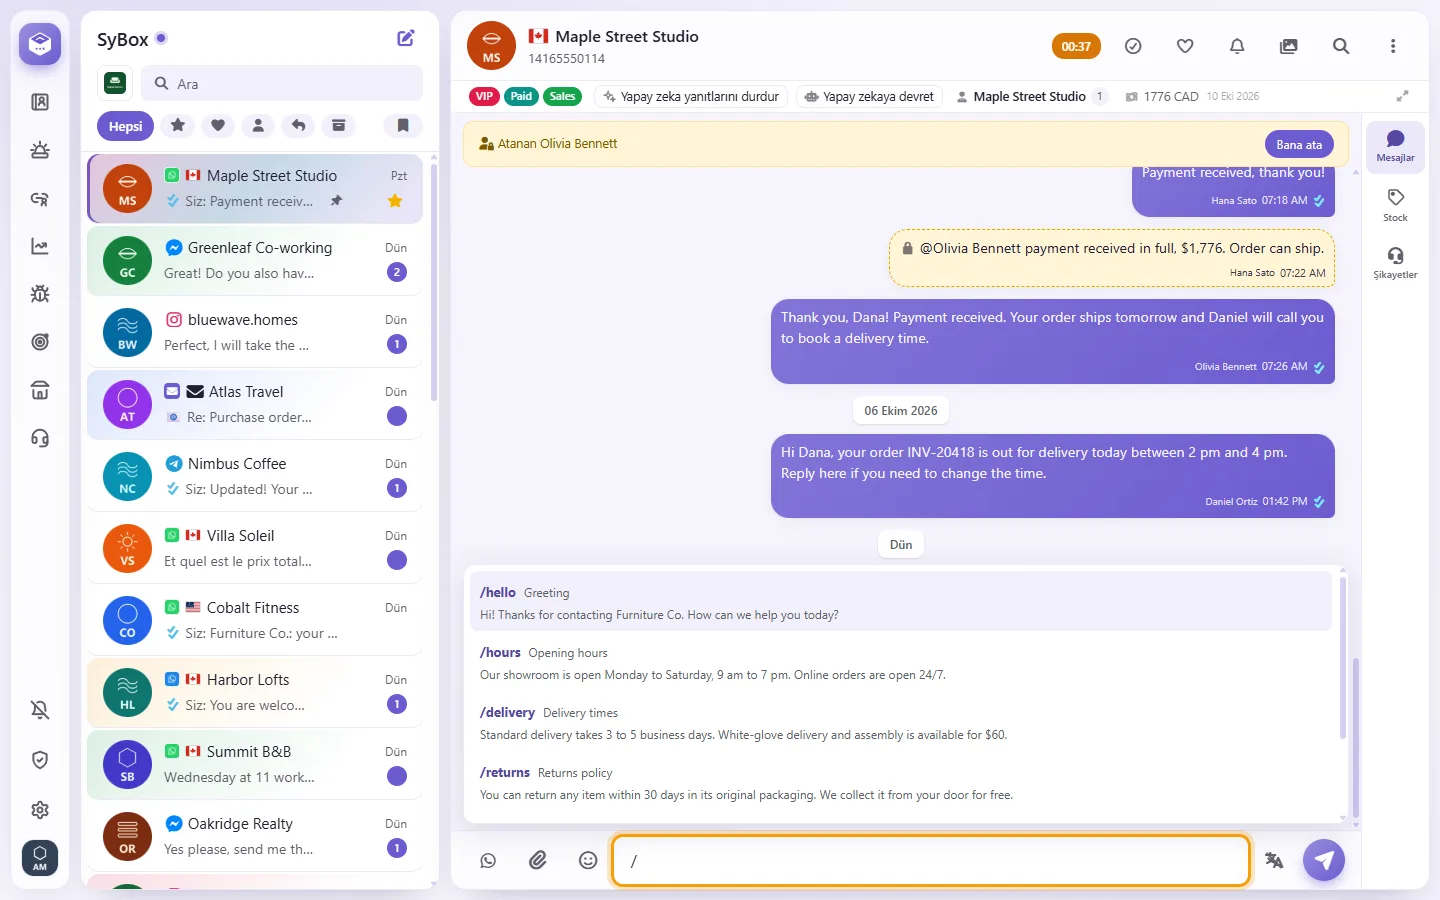The height and width of the screenshot is (900, 1440).
Task: Expand the chat info bar arrows icon
Action: (x=1402, y=96)
